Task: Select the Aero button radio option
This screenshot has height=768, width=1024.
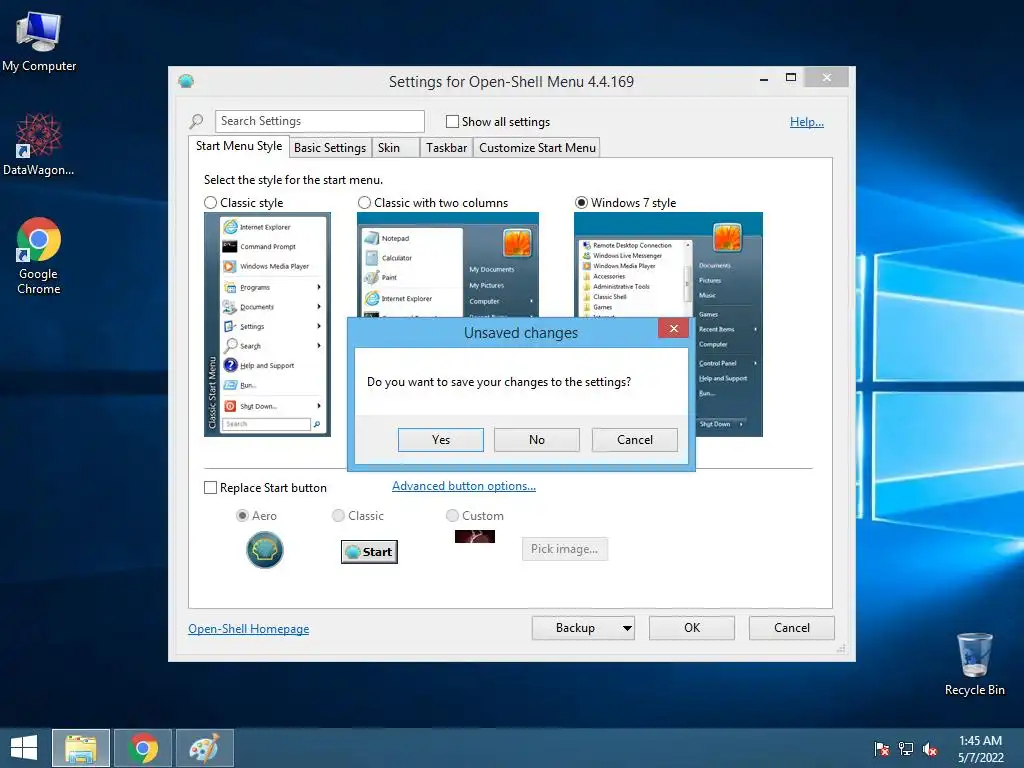Action: coord(242,516)
